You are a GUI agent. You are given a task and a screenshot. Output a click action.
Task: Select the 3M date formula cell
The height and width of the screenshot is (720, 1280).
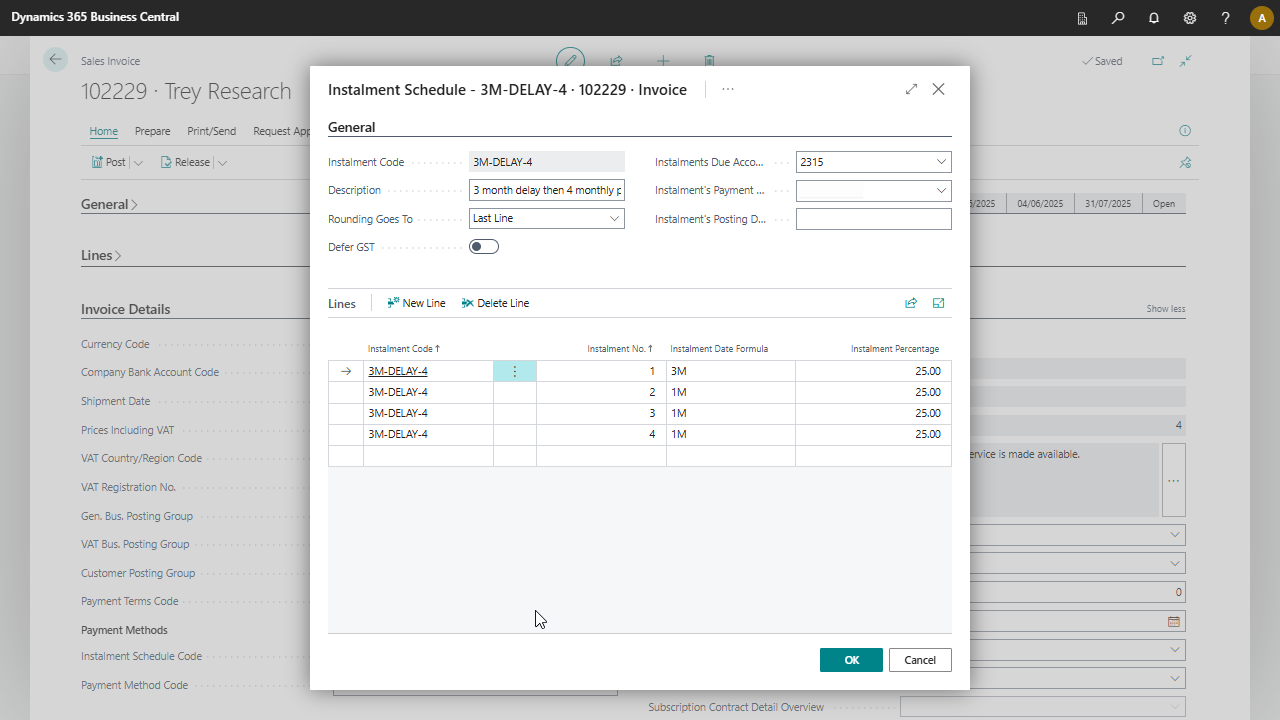pos(731,371)
